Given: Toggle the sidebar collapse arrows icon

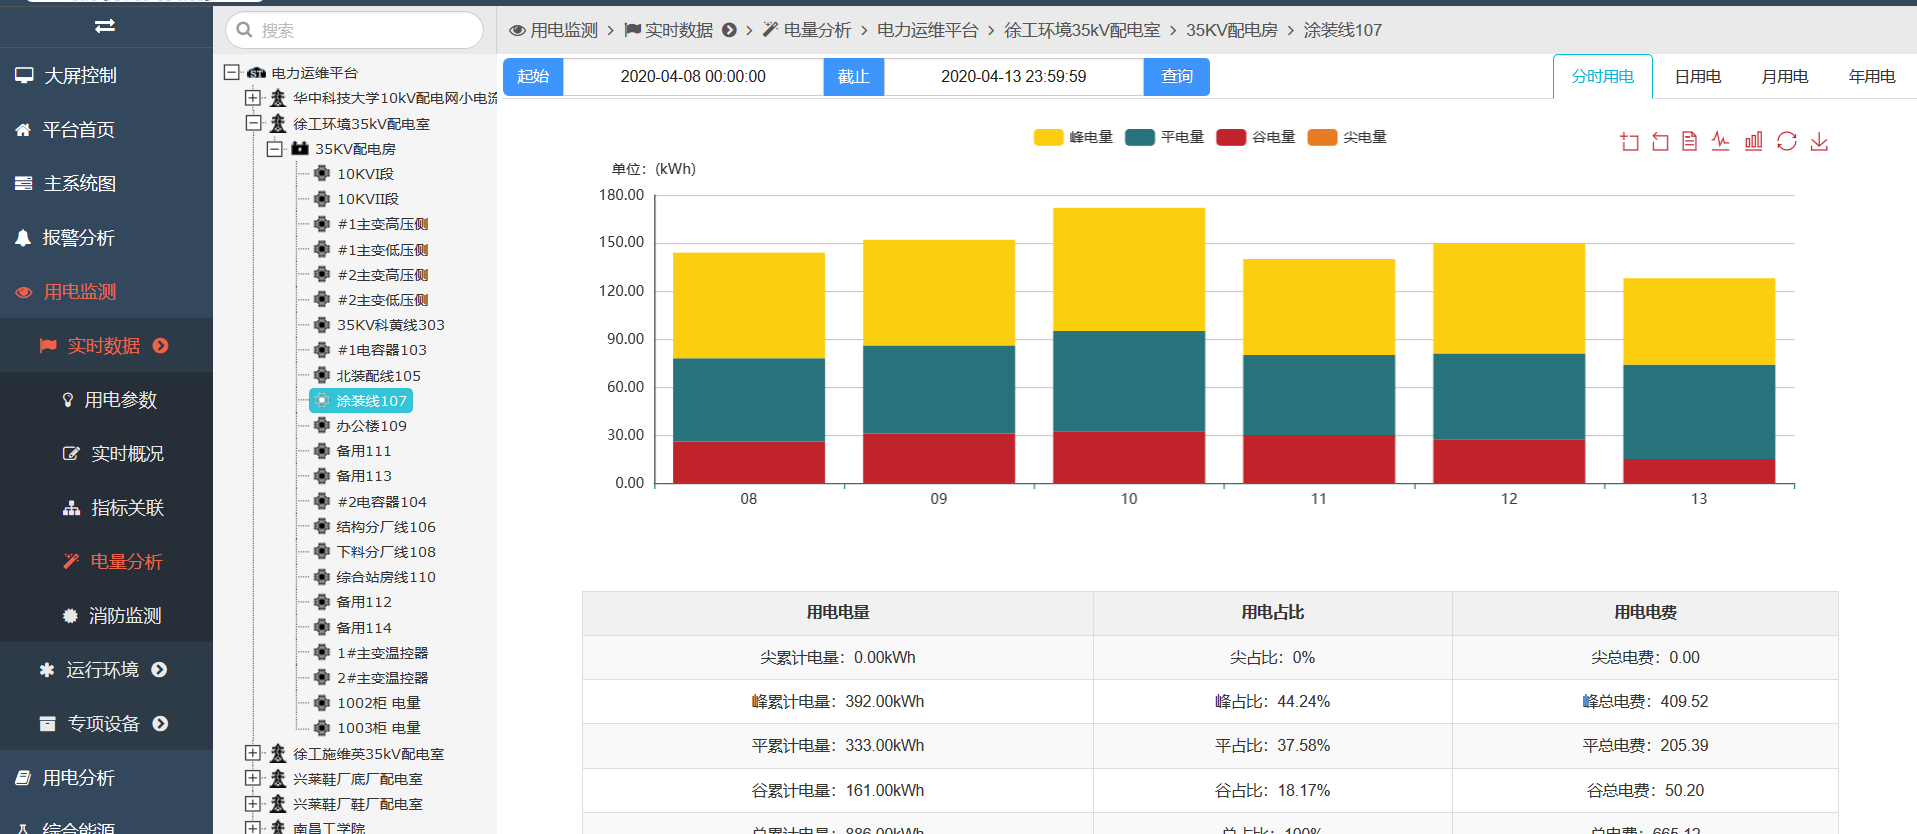Looking at the screenshot, I should [x=105, y=25].
